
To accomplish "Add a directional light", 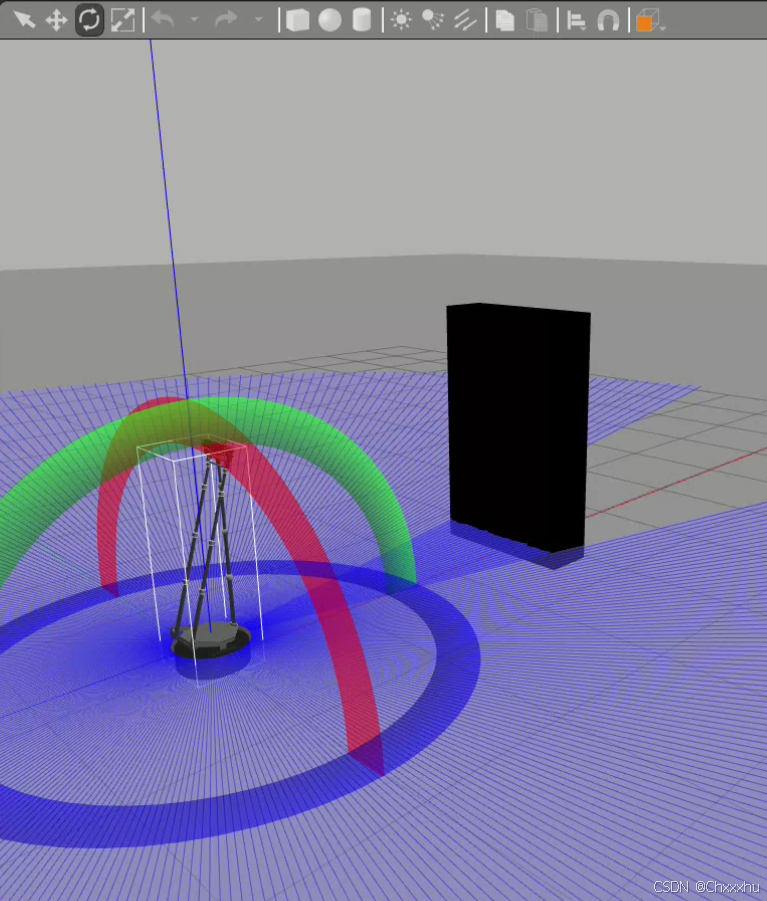I will coord(465,21).
